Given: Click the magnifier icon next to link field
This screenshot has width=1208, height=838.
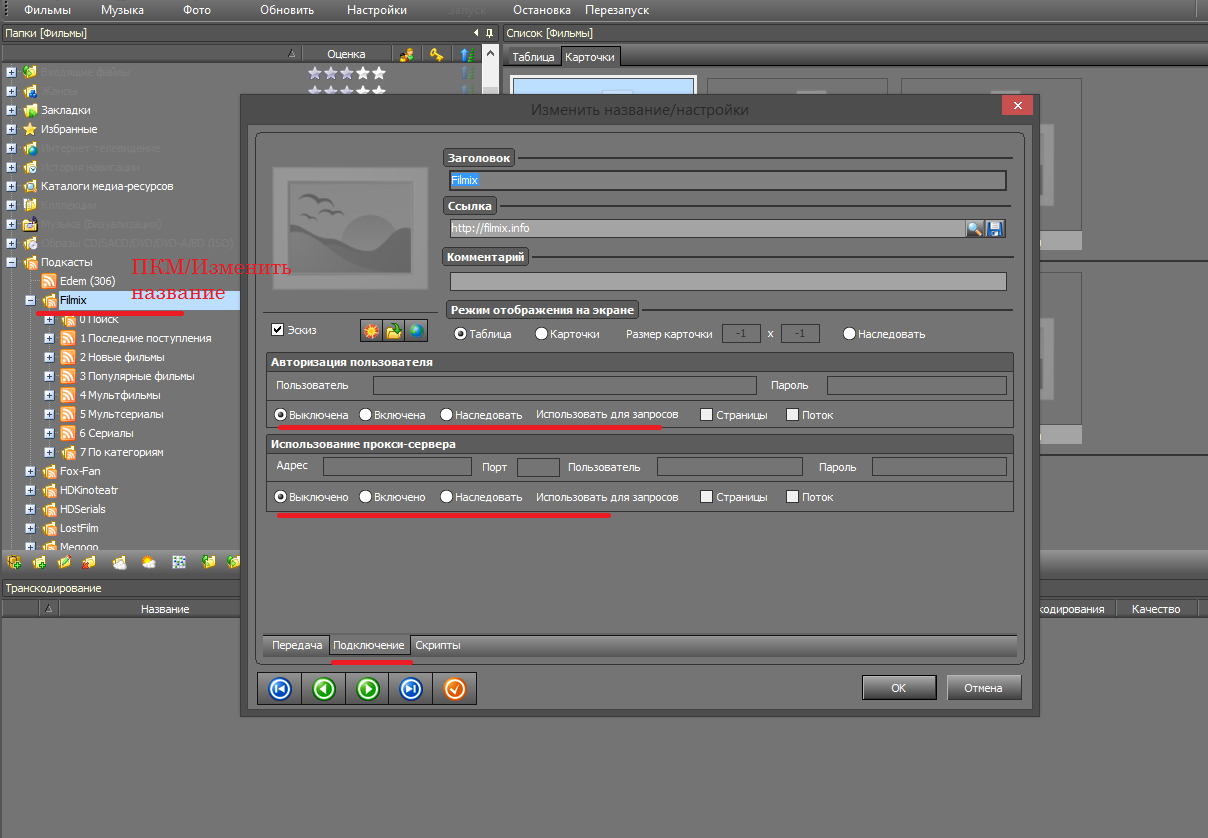Looking at the screenshot, I should [x=974, y=228].
